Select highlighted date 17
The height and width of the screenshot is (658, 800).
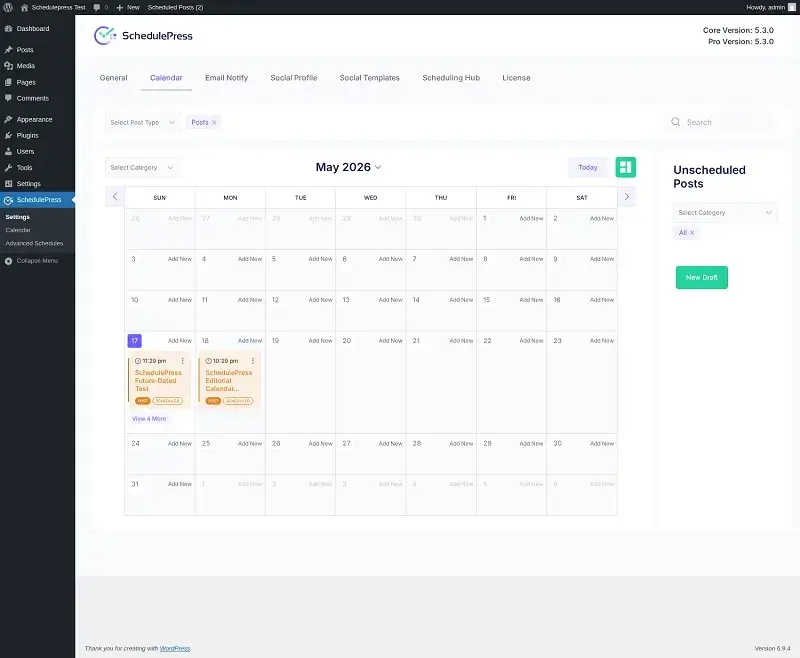(134, 341)
